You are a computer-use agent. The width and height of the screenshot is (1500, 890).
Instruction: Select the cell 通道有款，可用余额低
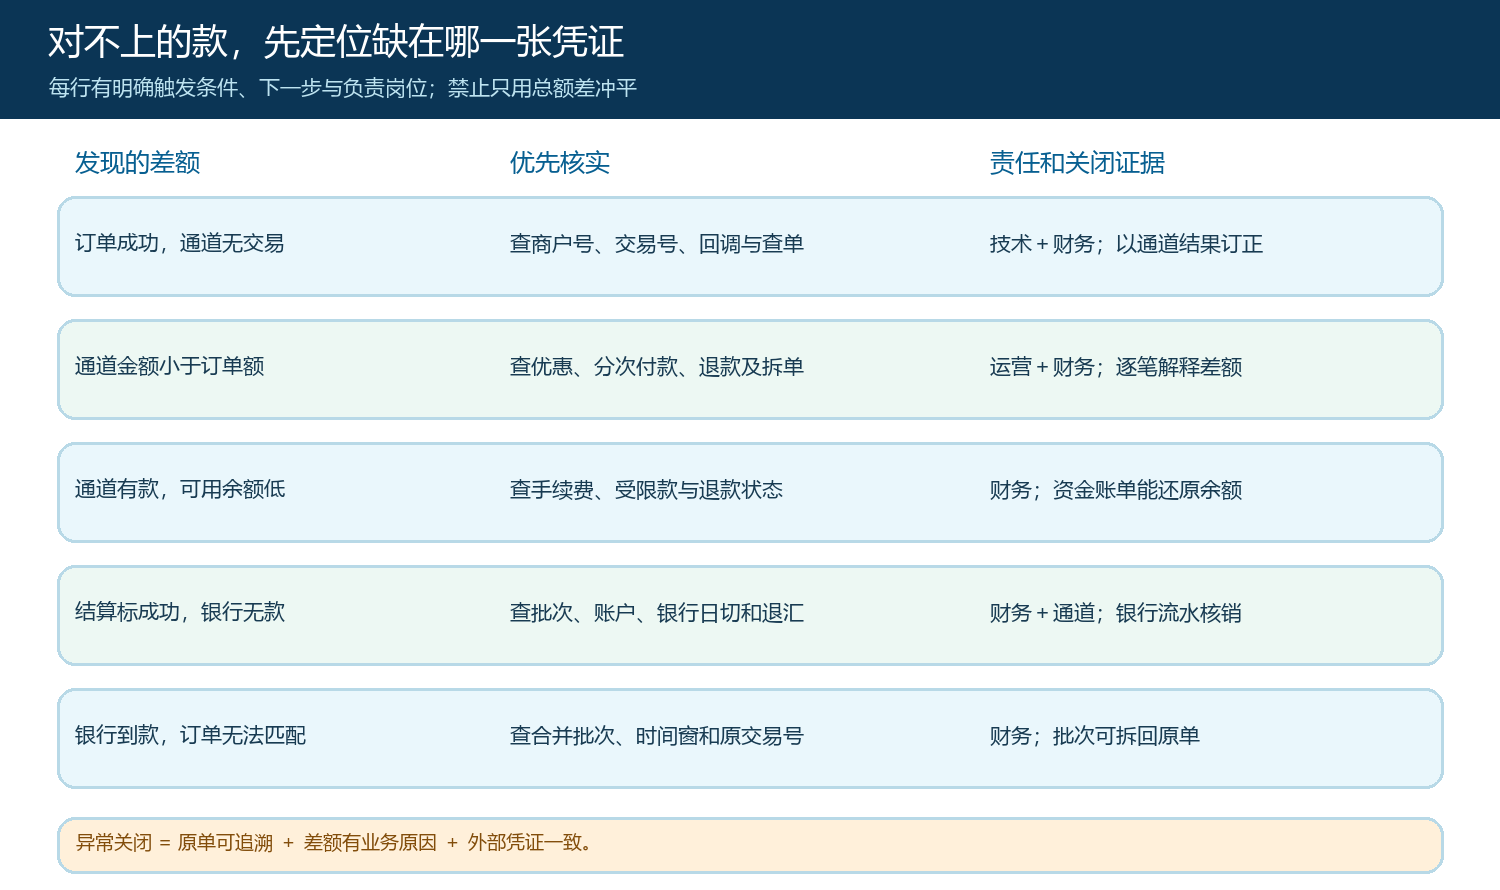point(180,490)
